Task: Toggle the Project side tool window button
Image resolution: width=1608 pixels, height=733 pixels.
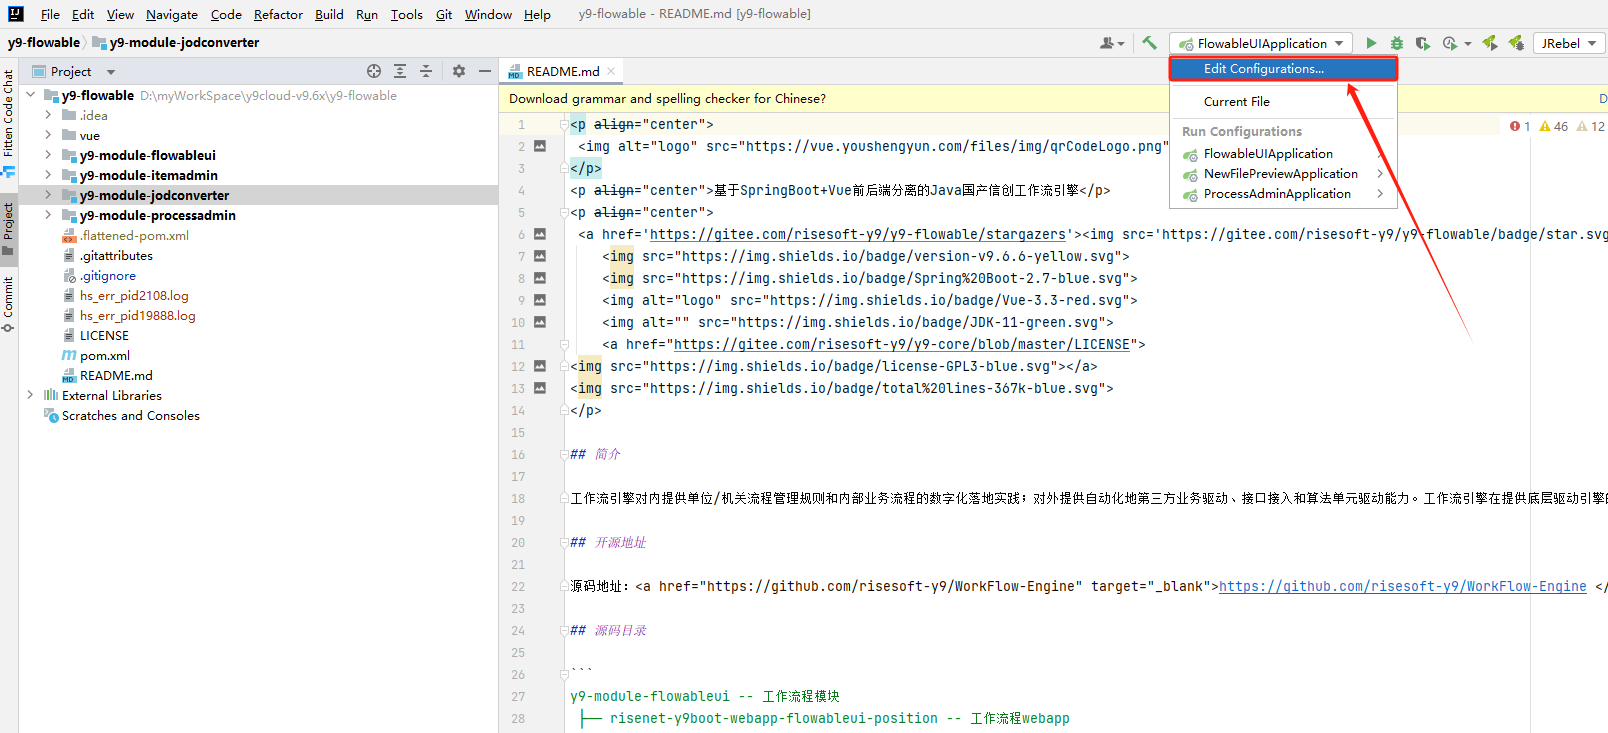Action: [x=8, y=228]
